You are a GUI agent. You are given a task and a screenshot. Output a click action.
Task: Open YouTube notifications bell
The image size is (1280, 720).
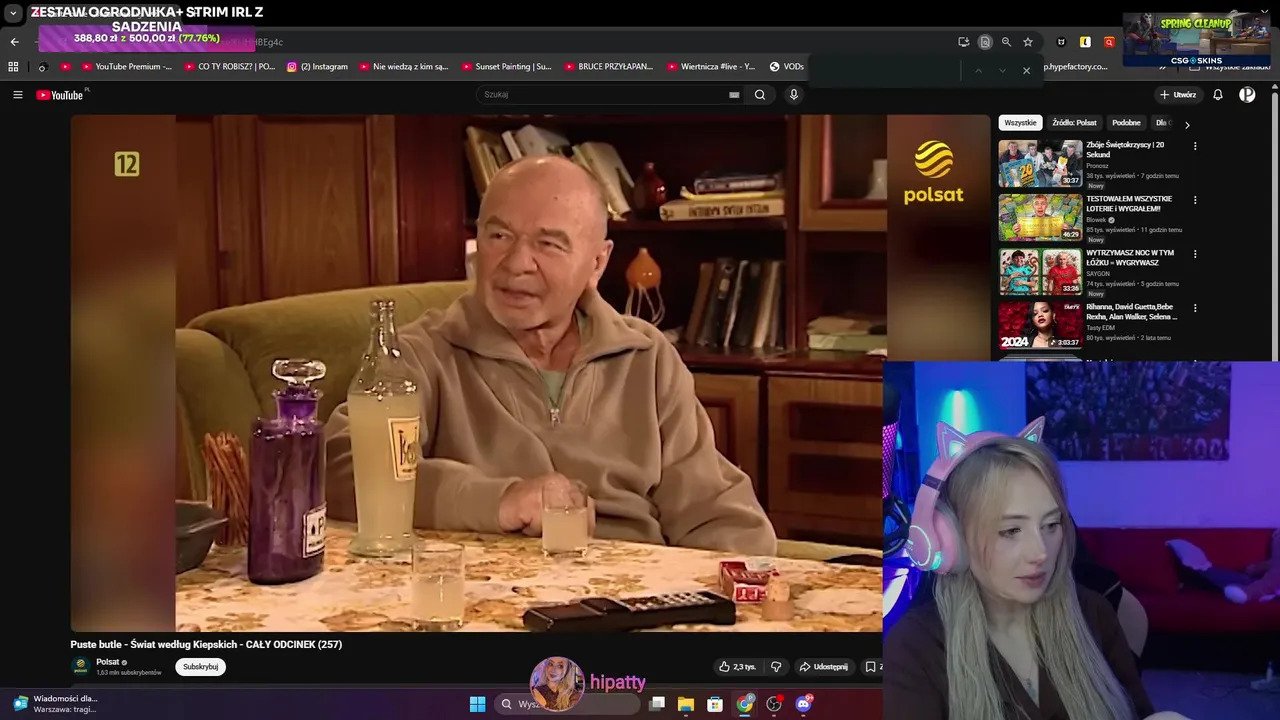click(1218, 95)
